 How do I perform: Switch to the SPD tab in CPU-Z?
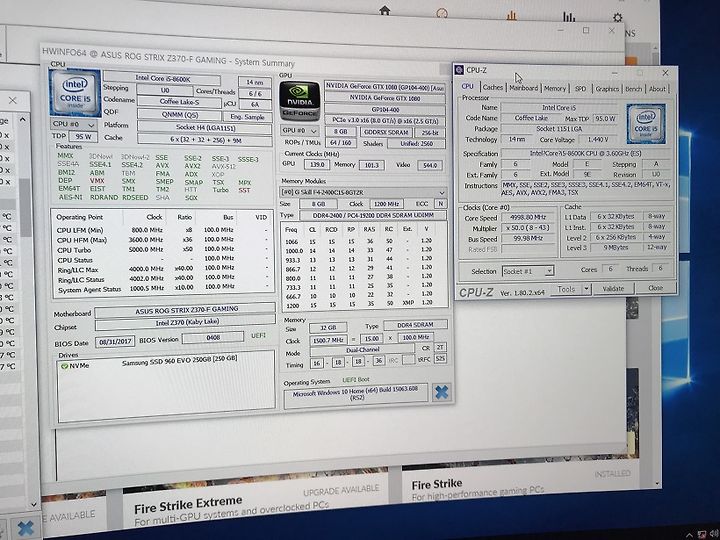tap(581, 89)
